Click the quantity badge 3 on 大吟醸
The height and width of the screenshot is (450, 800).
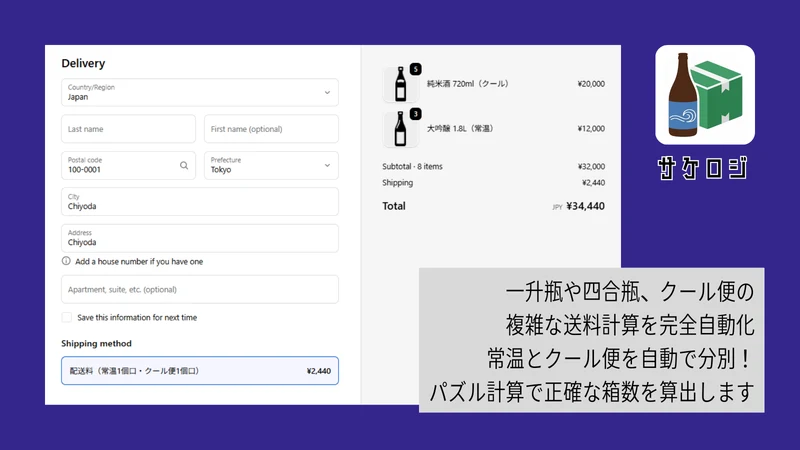416,114
